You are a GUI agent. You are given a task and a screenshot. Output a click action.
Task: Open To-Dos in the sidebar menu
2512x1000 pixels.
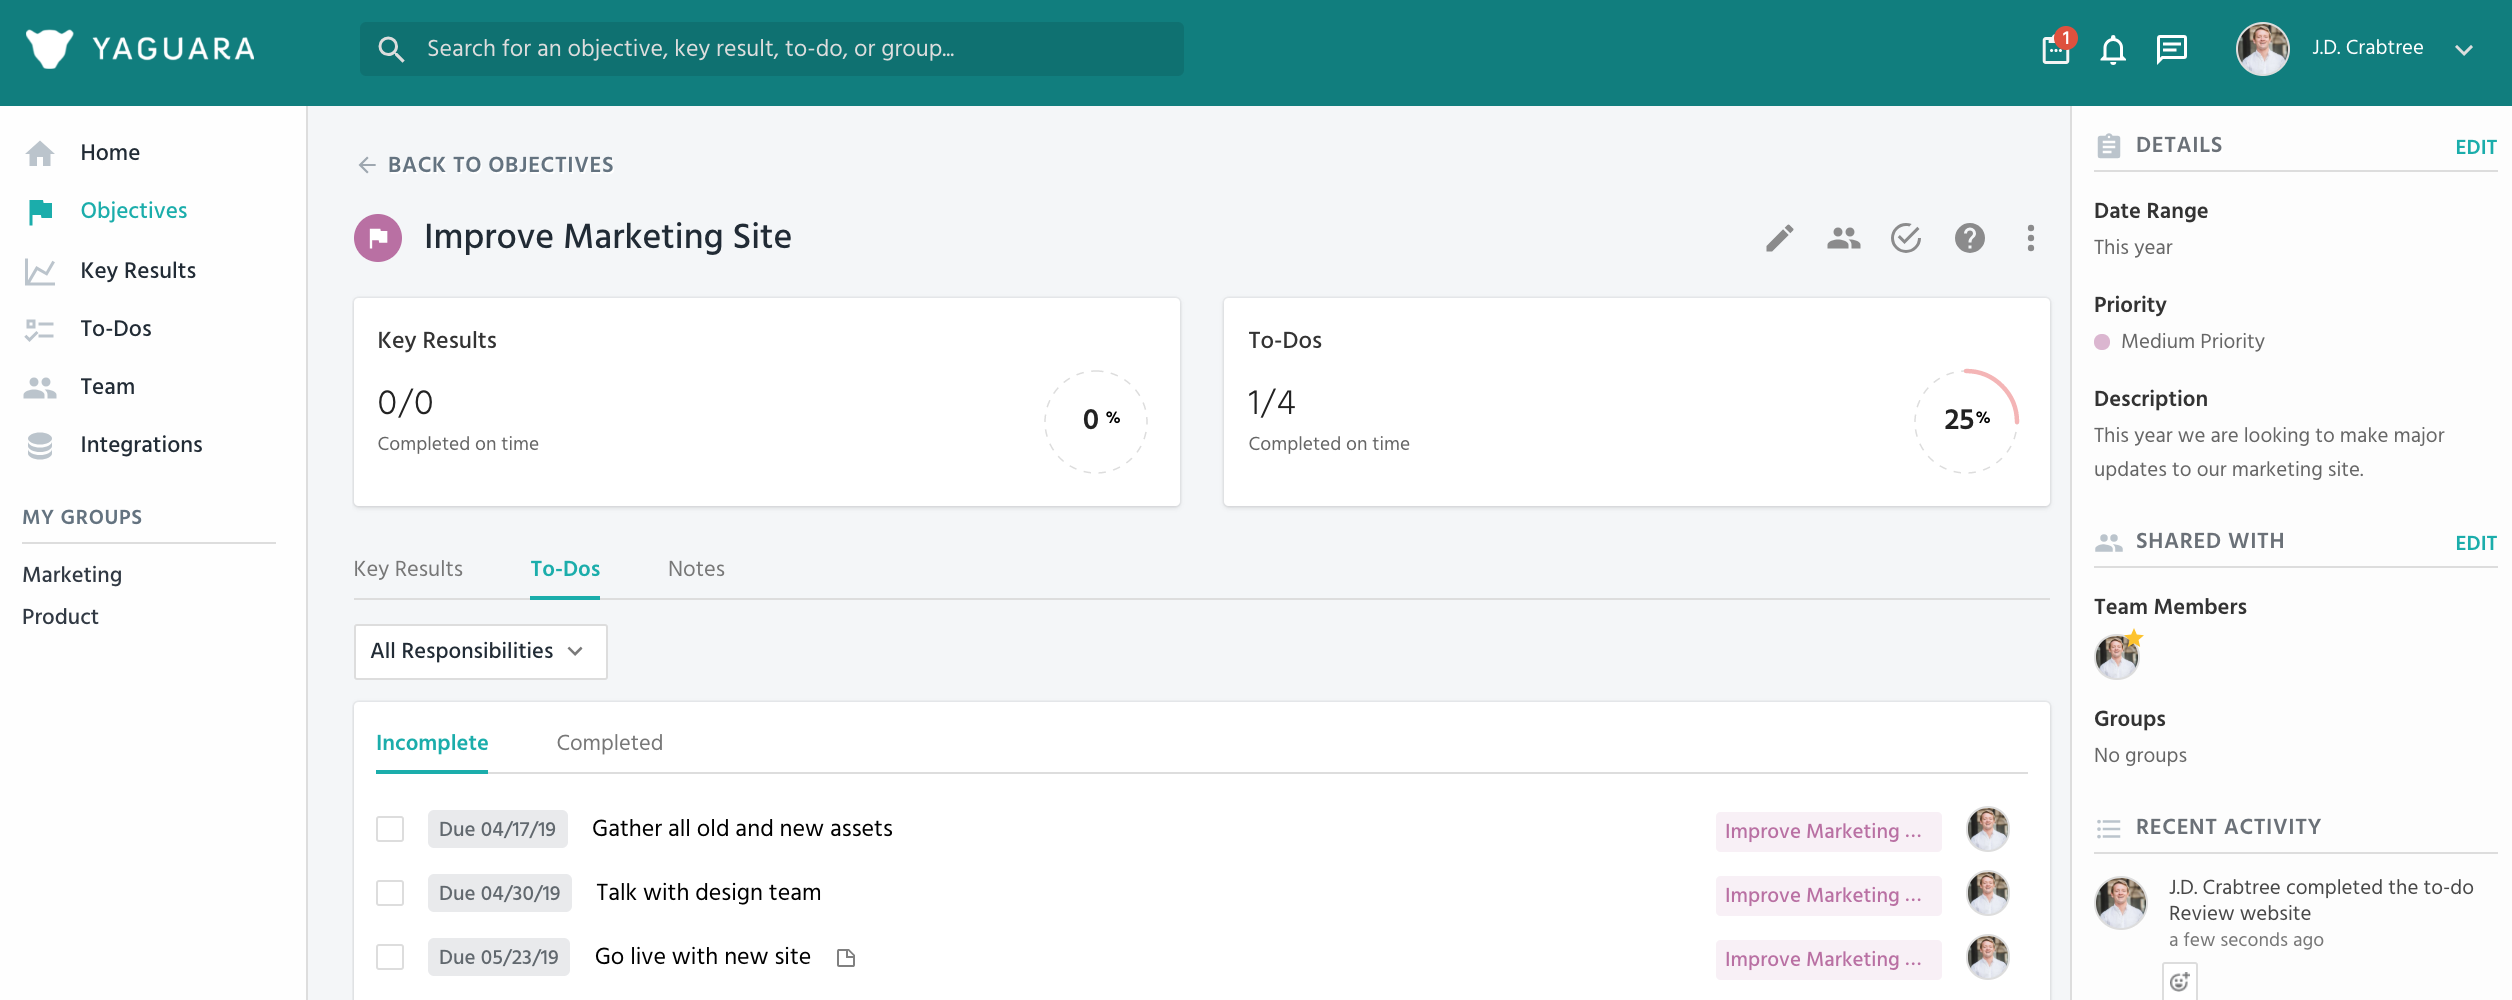click(x=116, y=329)
